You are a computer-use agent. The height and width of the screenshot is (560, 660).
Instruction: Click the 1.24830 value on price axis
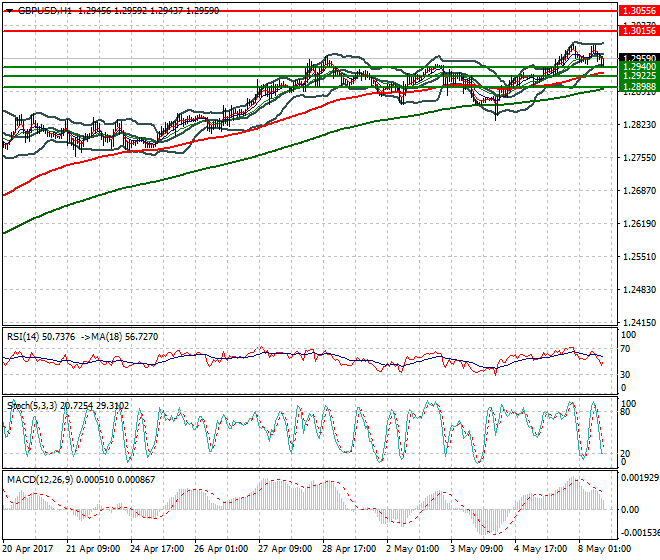click(639, 290)
